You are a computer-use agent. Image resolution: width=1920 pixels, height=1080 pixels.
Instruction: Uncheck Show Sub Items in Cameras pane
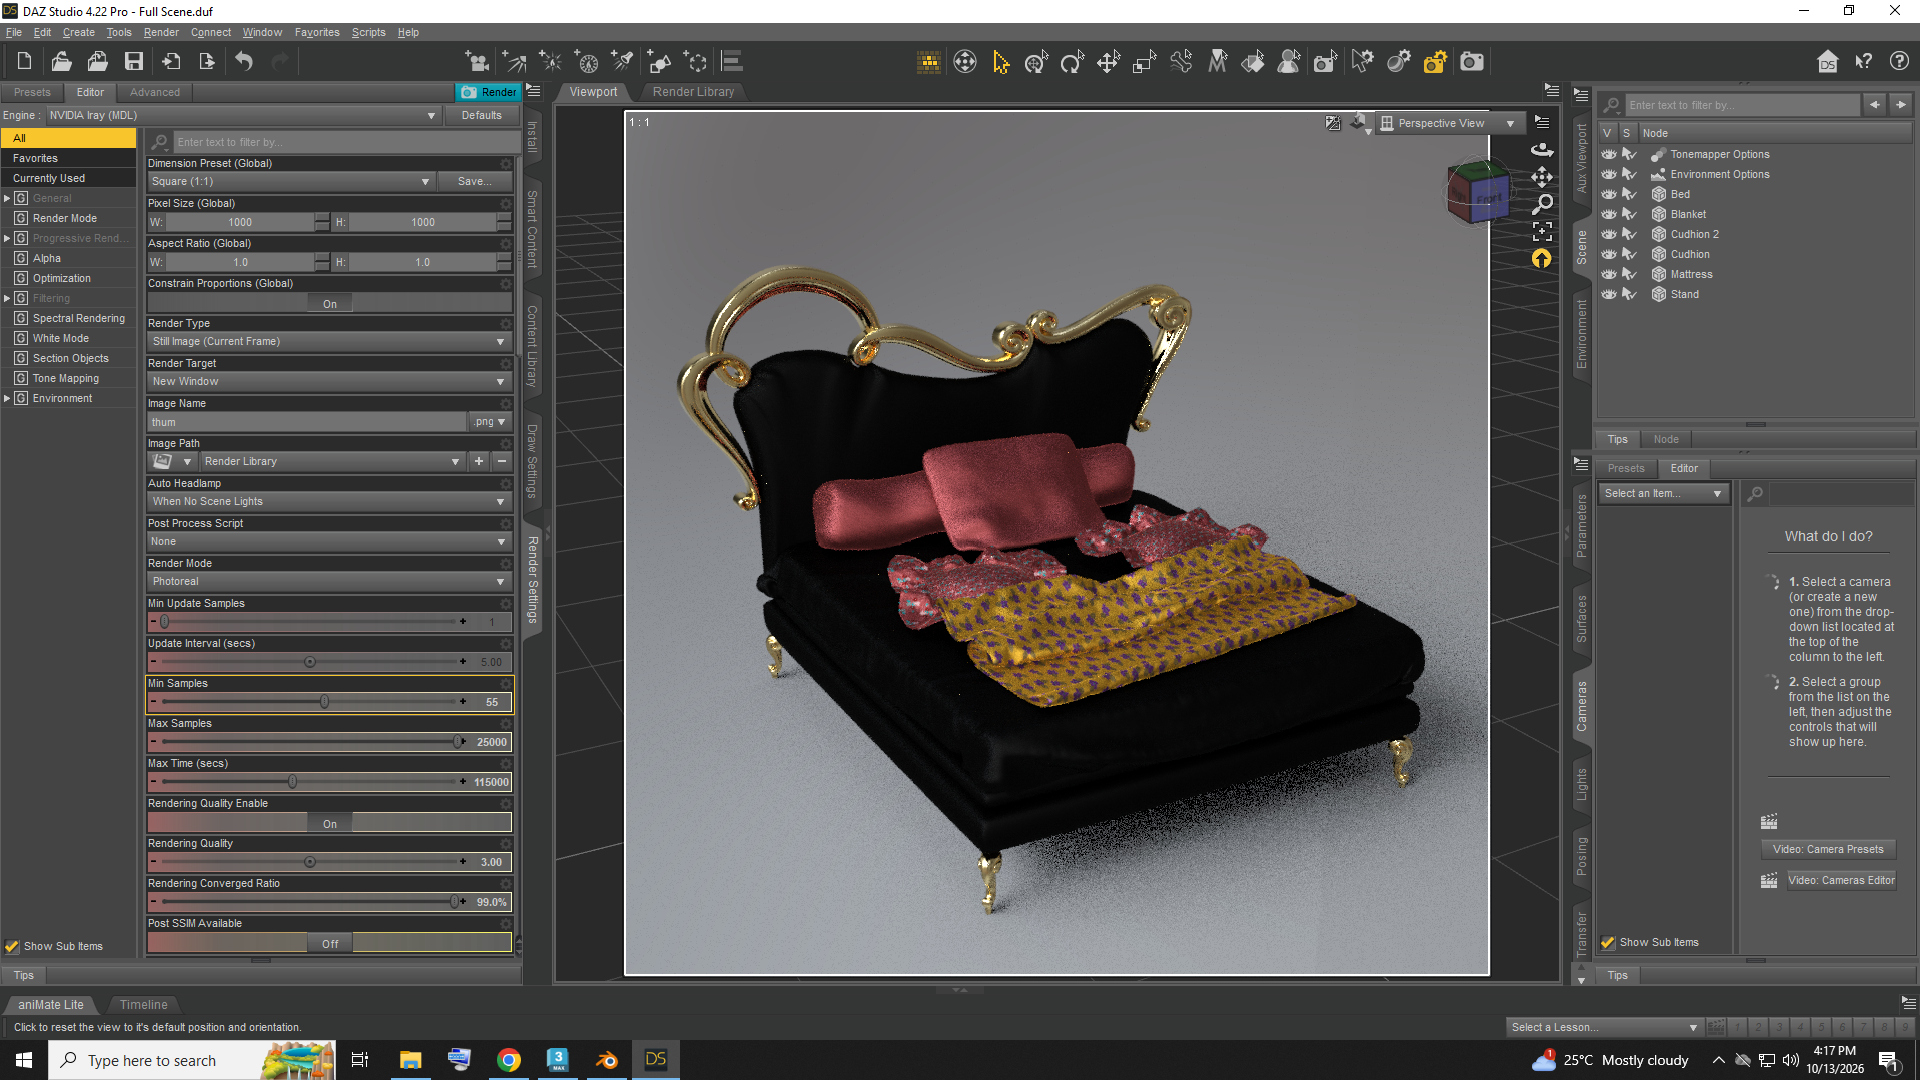pyautogui.click(x=1608, y=942)
